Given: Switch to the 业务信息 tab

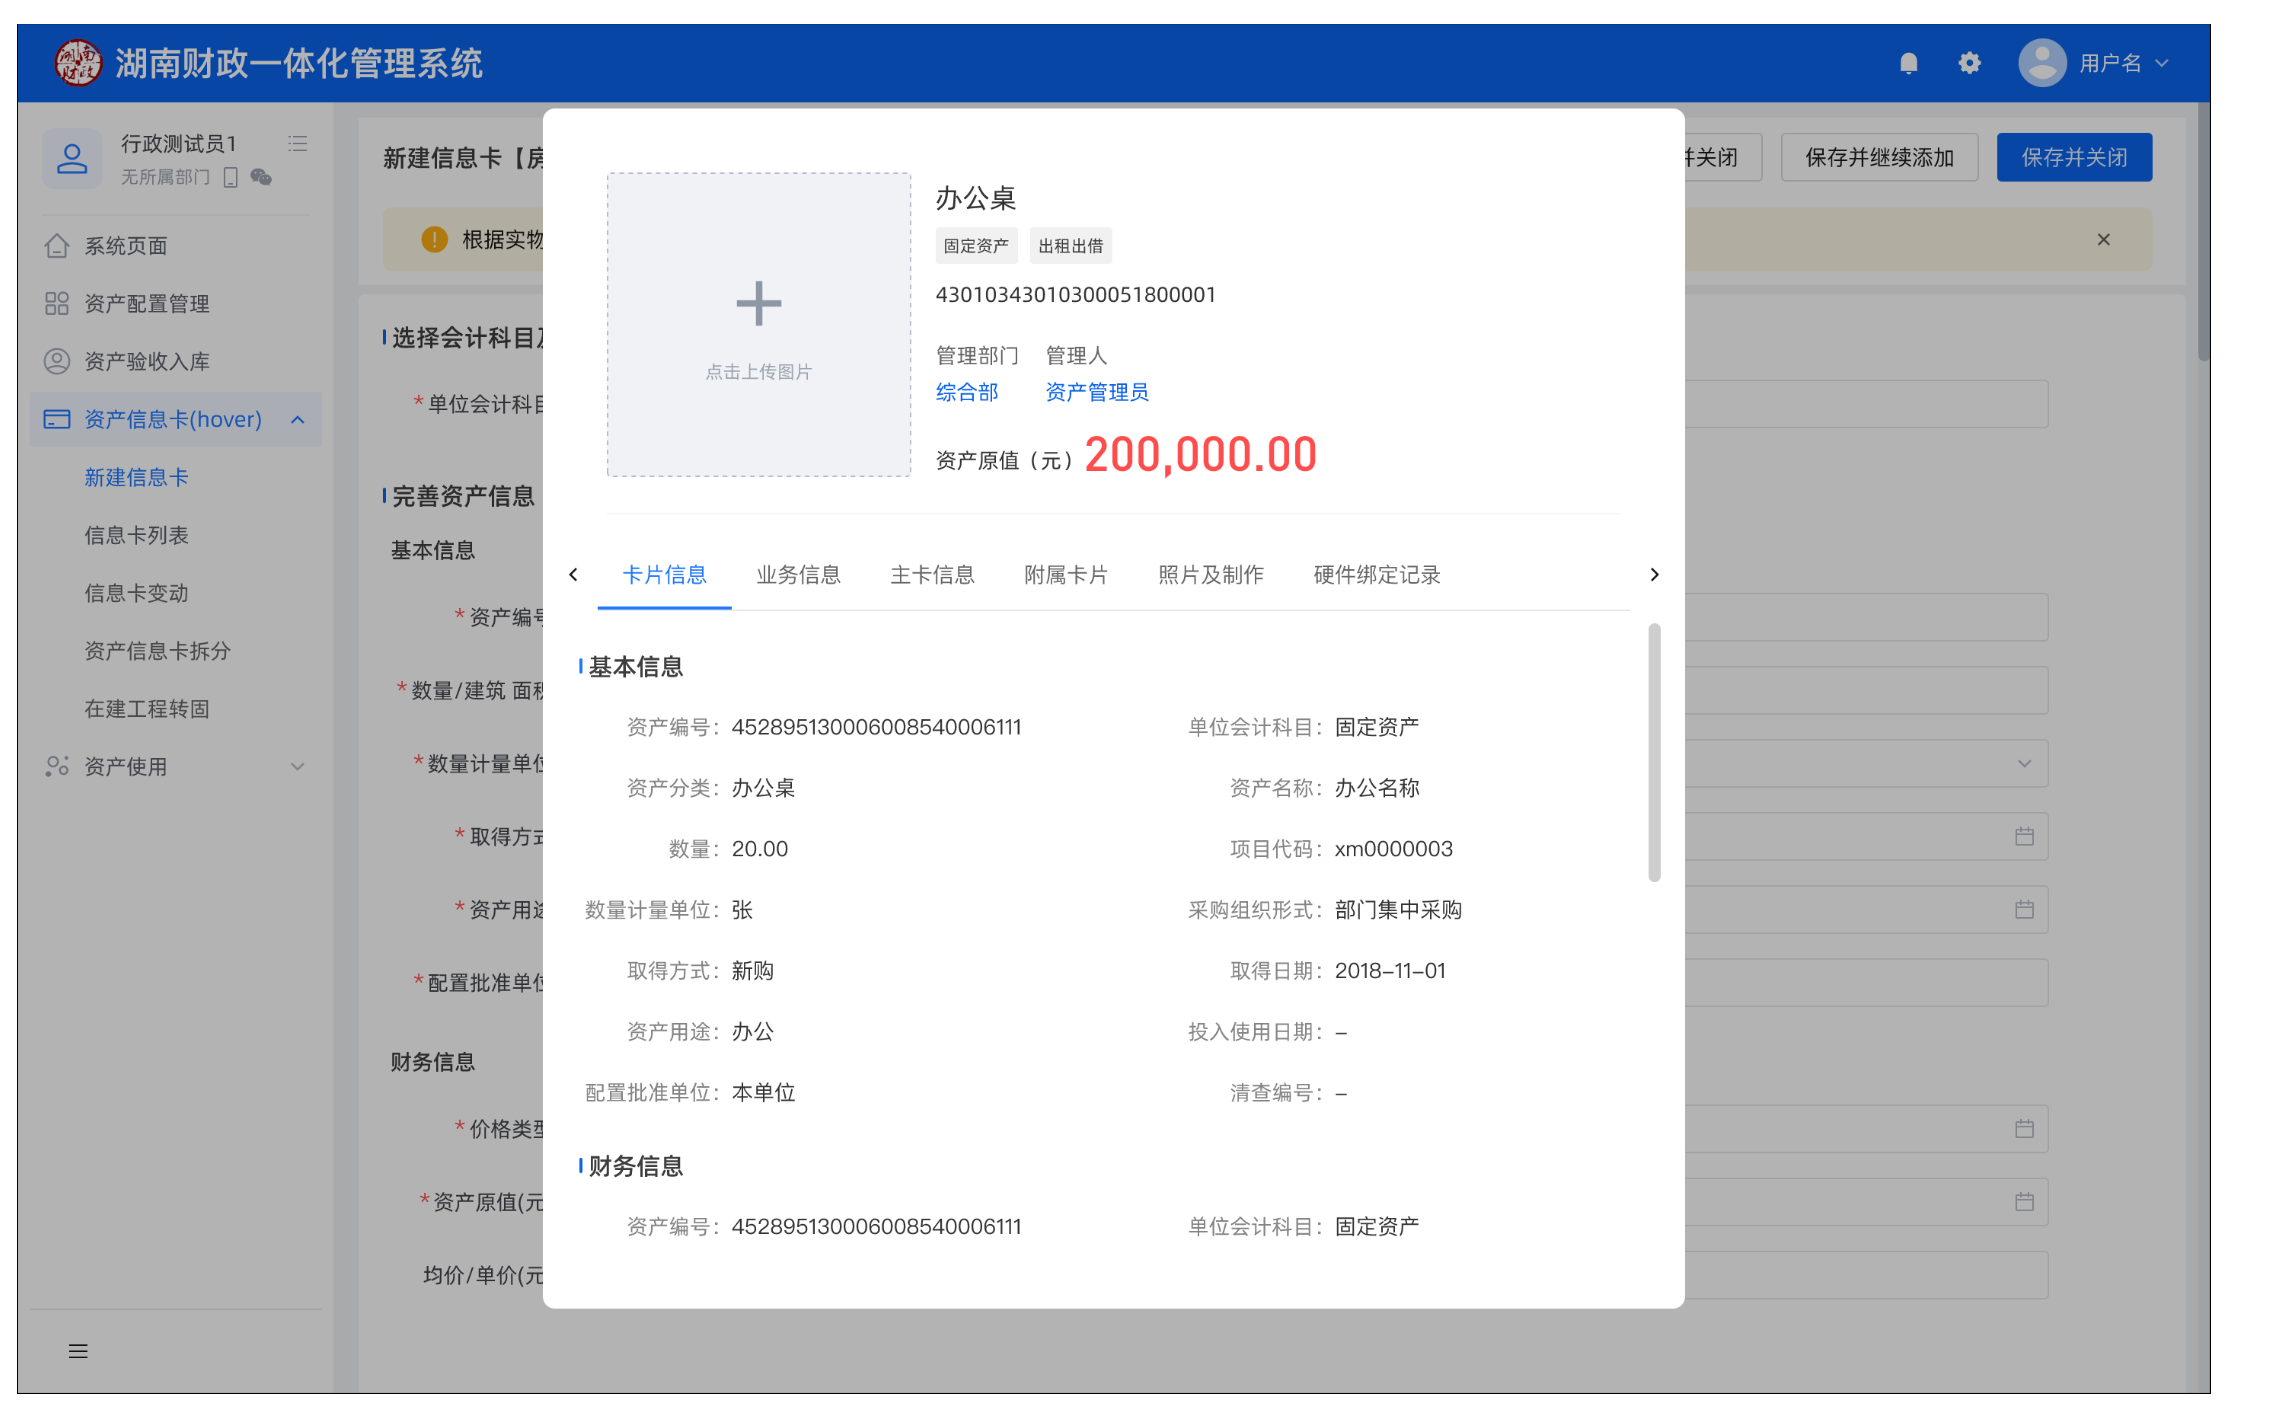Looking at the screenshot, I should tap(797, 575).
